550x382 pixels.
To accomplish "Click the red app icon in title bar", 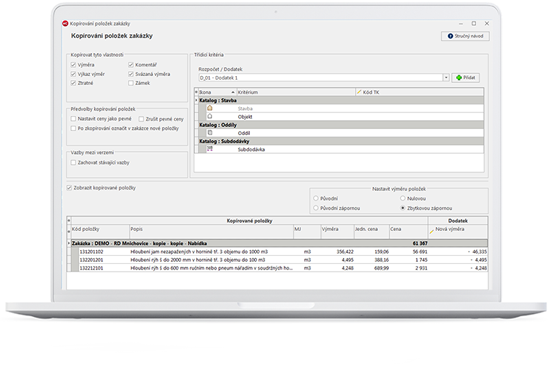I will [x=65, y=24].
